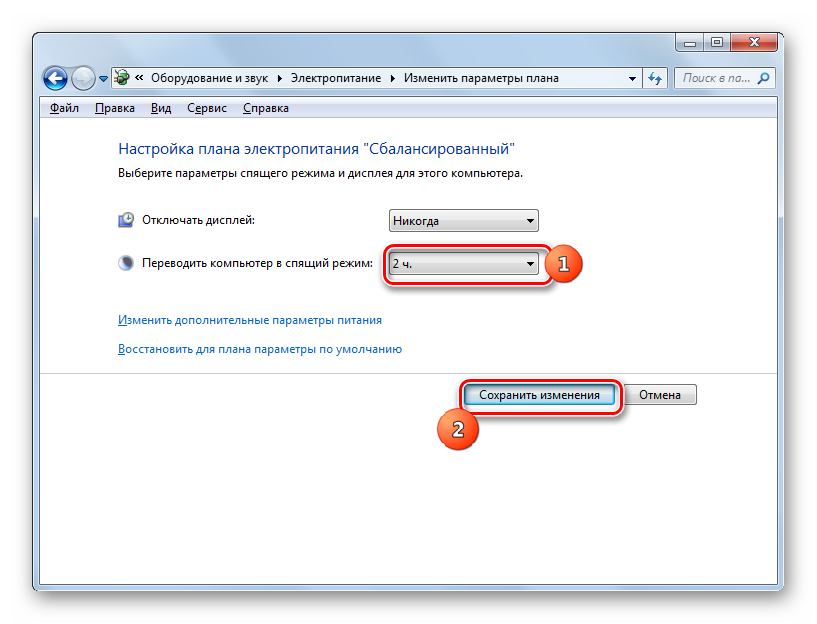
Task: Open the 'Сервис' menu
Action: pos(207,108)
